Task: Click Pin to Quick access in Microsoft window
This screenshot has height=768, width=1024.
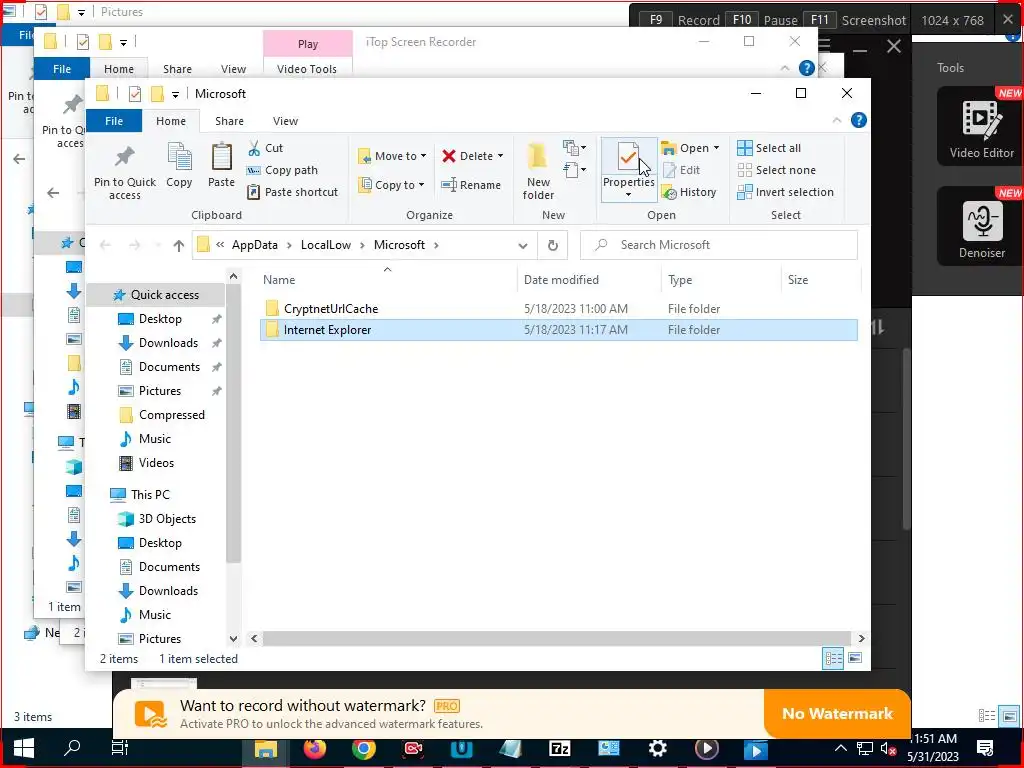Action: (125, 171)
